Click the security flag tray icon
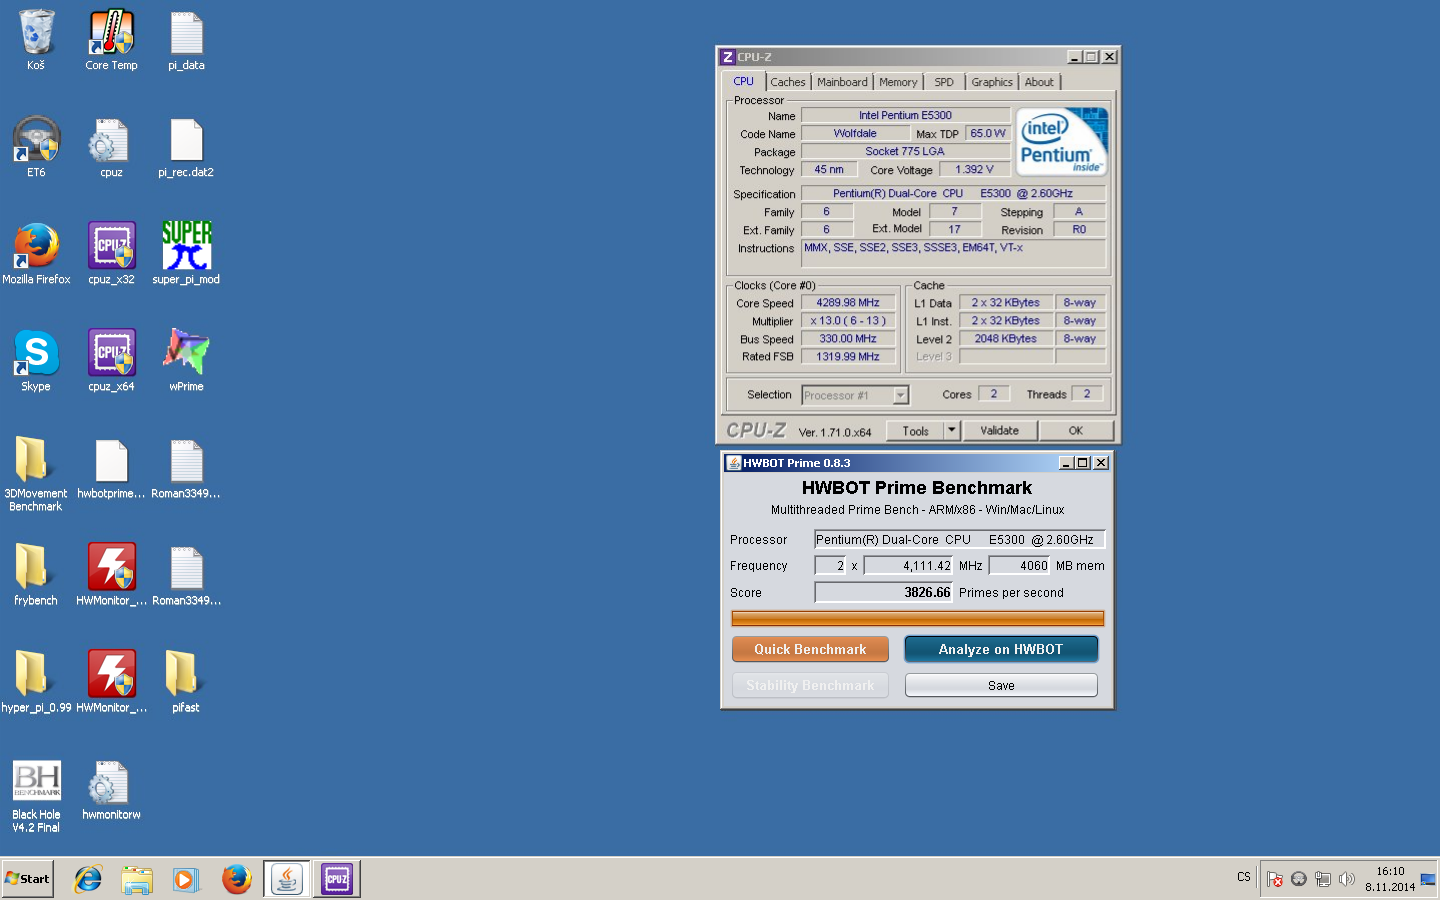Image resolution: width=1440 pixels, height=900 pixels. [1274, 879]
